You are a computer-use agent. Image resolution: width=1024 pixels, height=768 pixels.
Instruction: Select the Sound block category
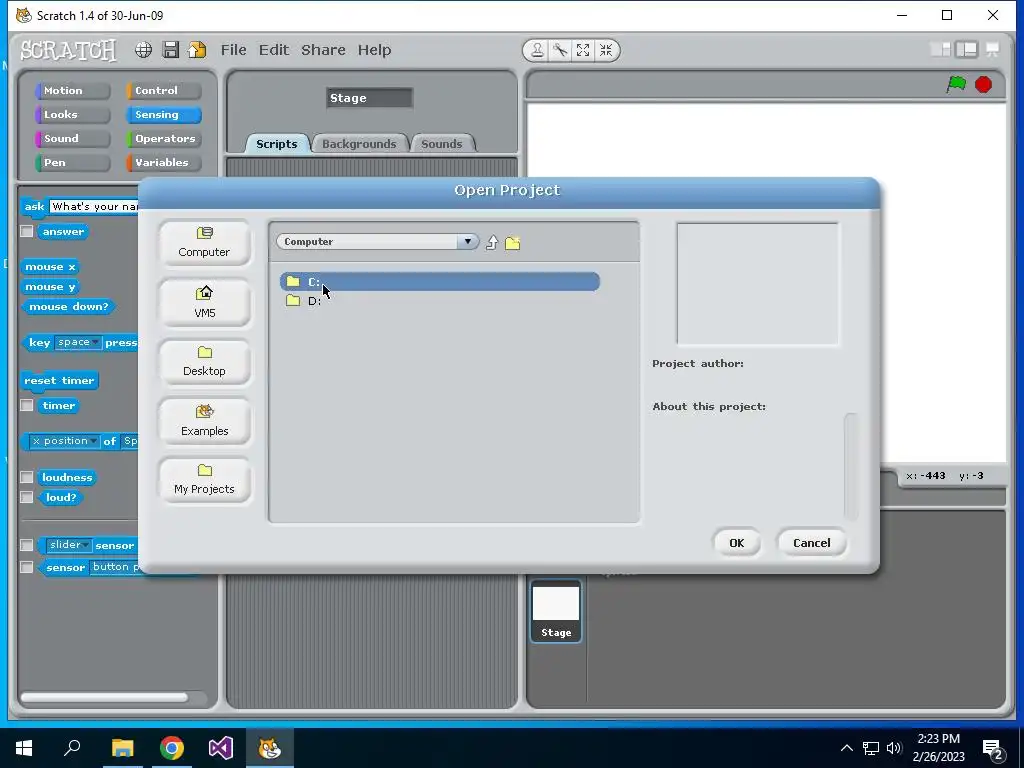pos(72,138)
